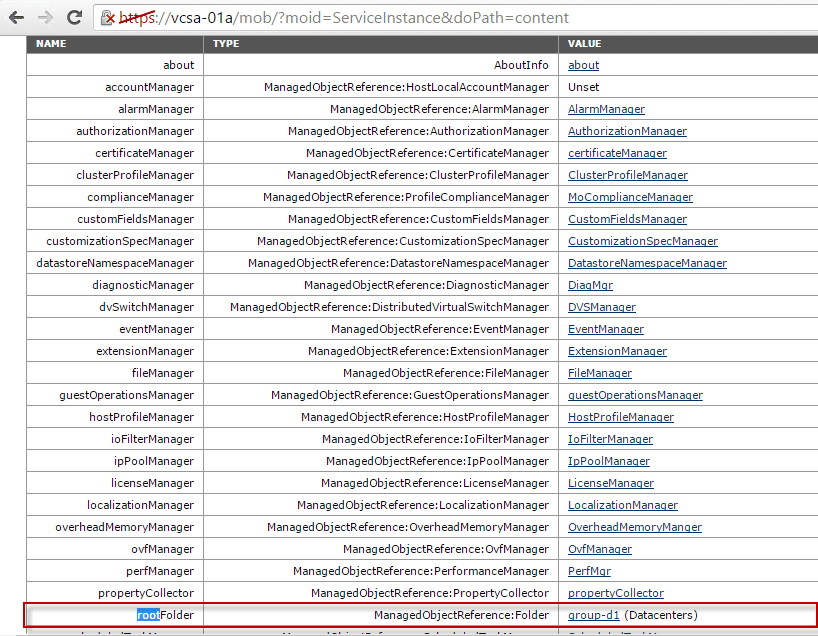Click the URL address bar
The width and height of the screenshot is (818, 636).
point(400,17)
